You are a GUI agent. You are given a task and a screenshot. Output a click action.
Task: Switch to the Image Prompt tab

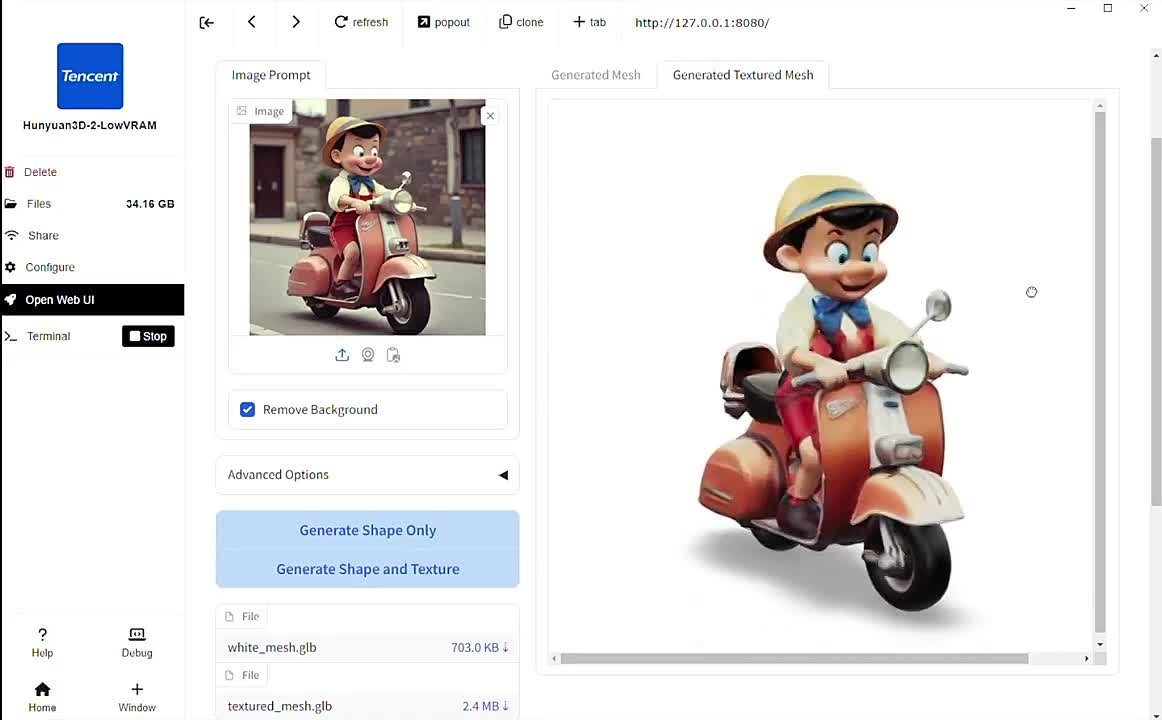pyautogui.click(x=270, y=75)
